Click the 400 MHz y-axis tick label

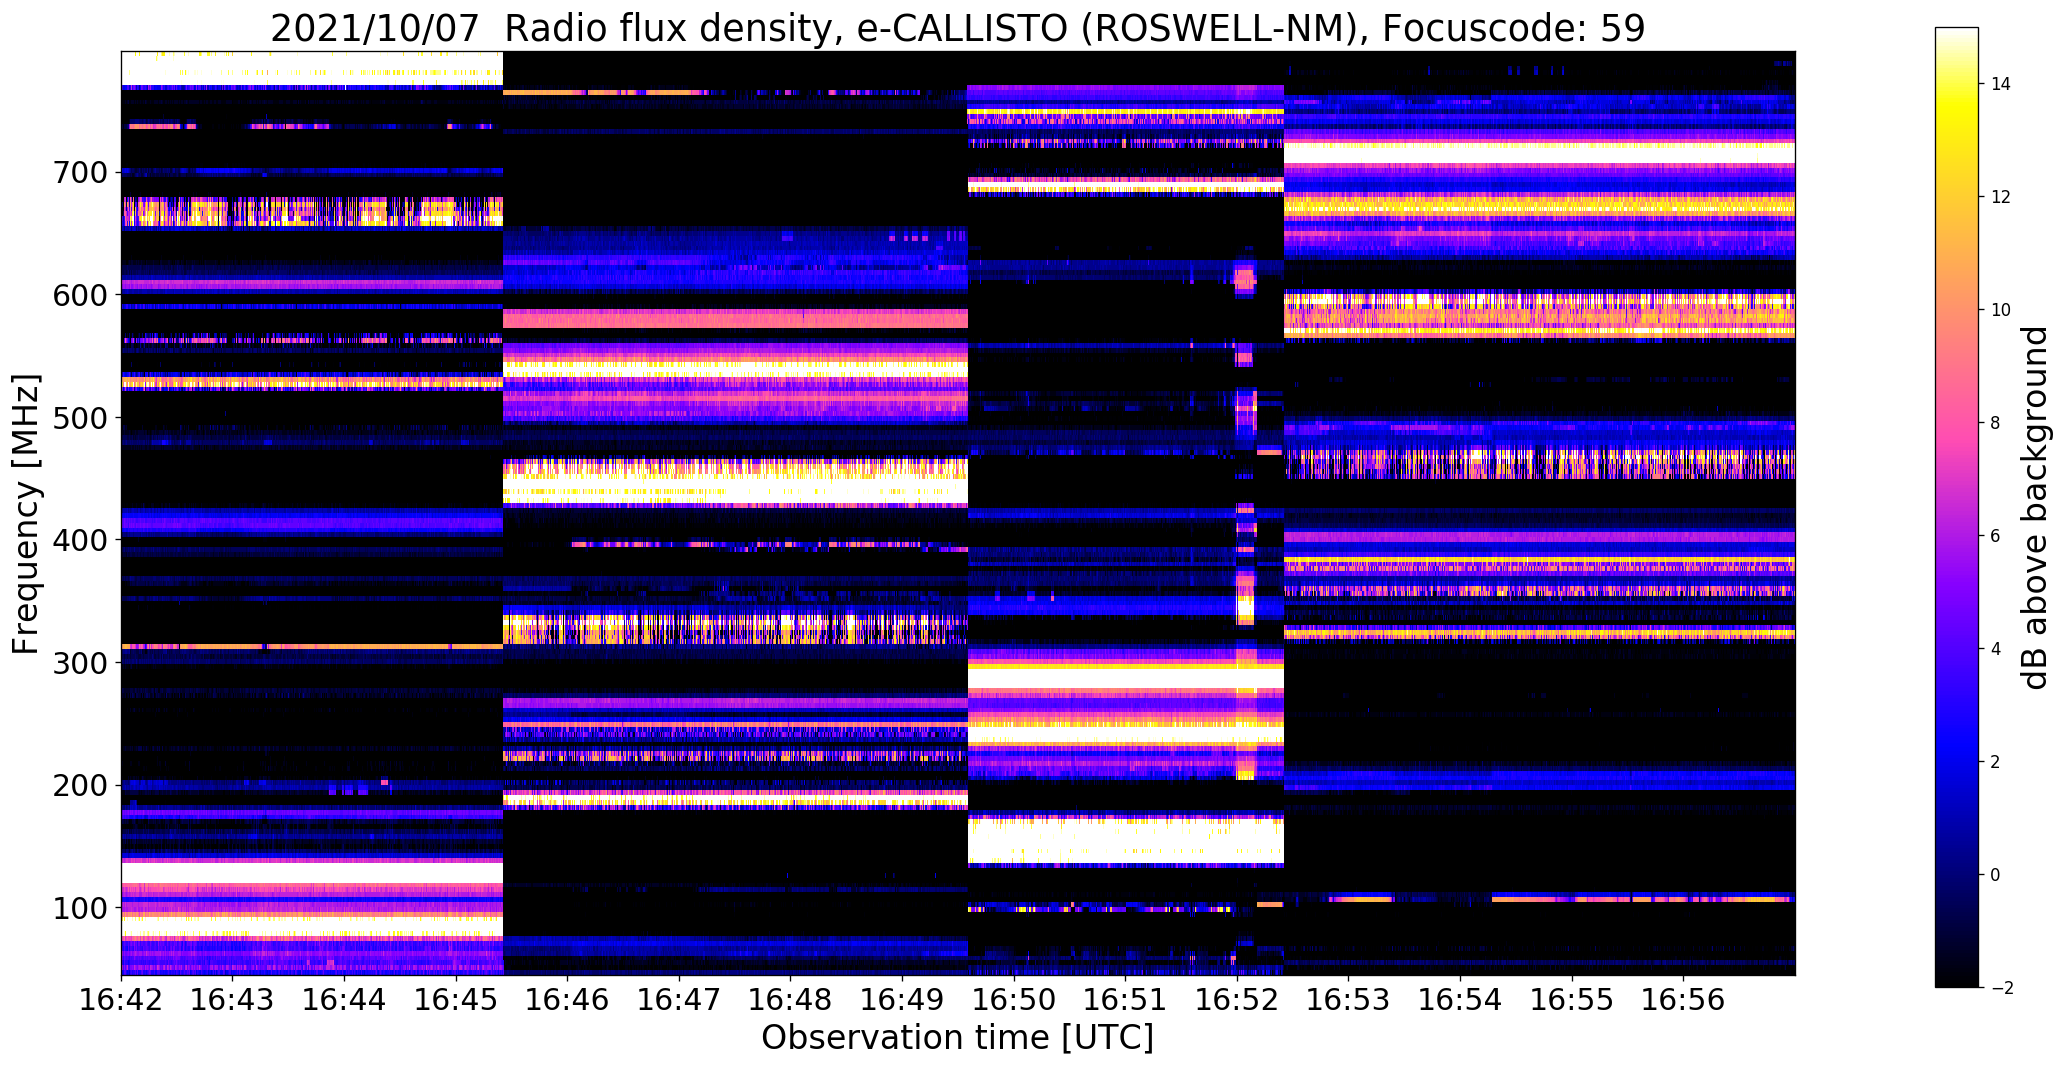tap(78, 541)
